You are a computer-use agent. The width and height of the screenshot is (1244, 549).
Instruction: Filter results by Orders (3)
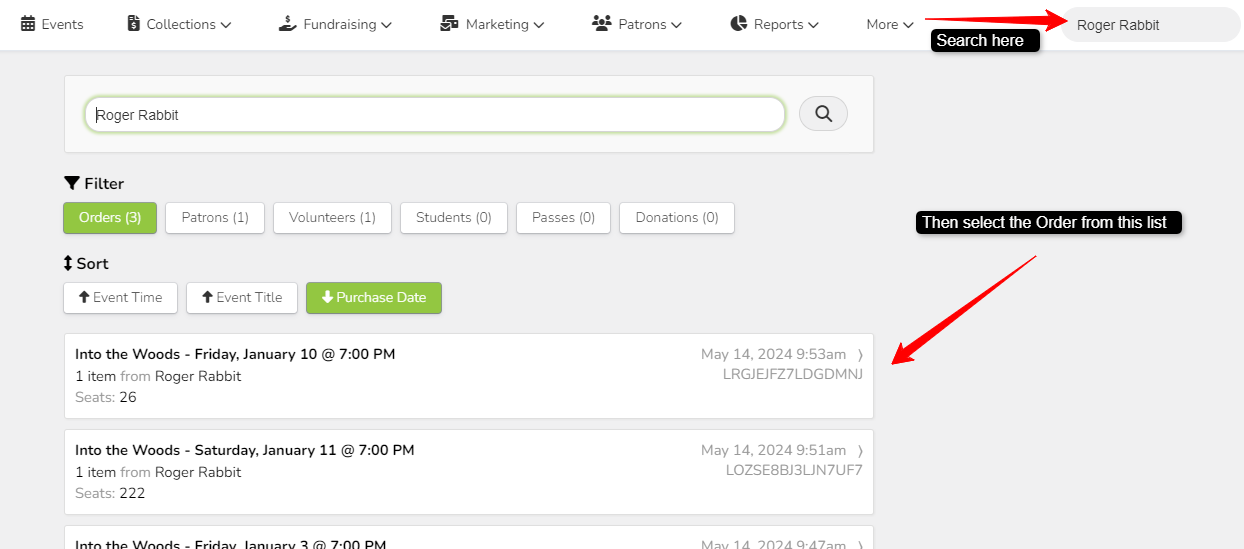coord(110,218)
